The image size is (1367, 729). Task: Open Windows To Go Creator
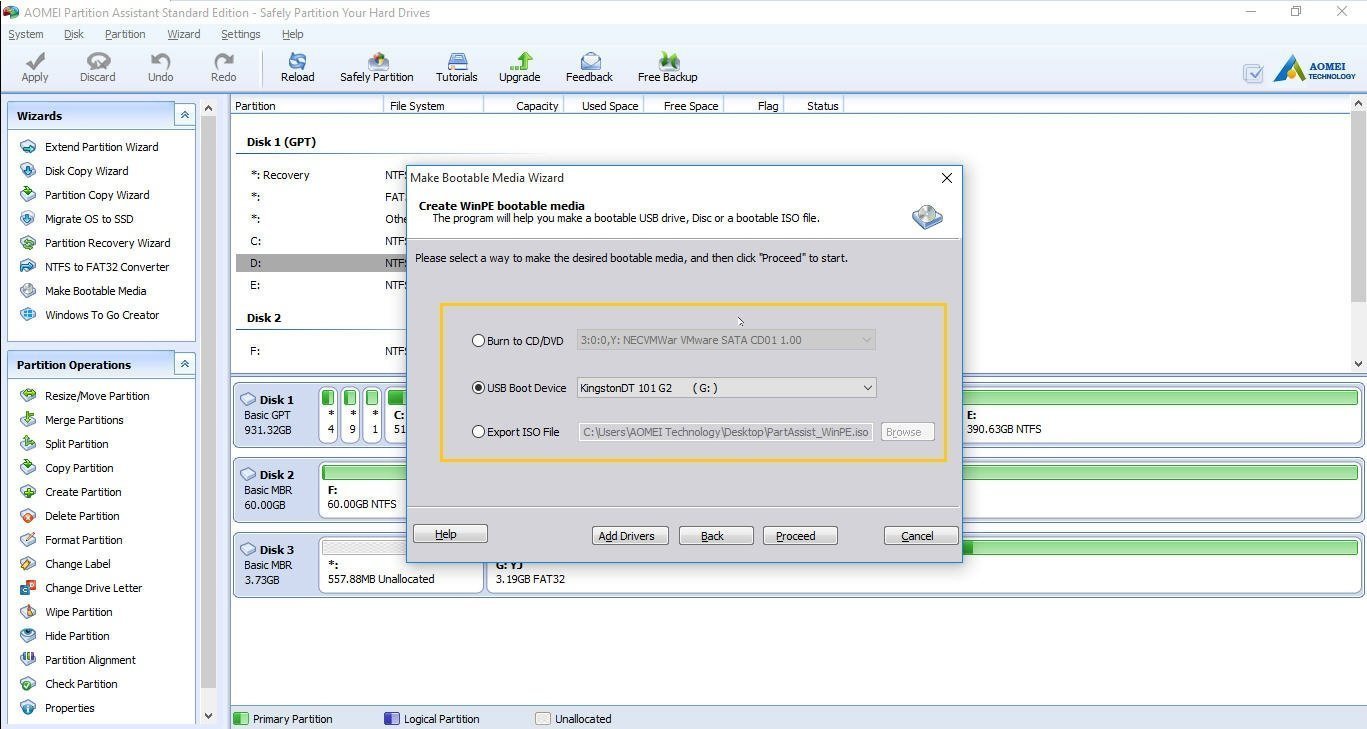(x=102, y=315)
